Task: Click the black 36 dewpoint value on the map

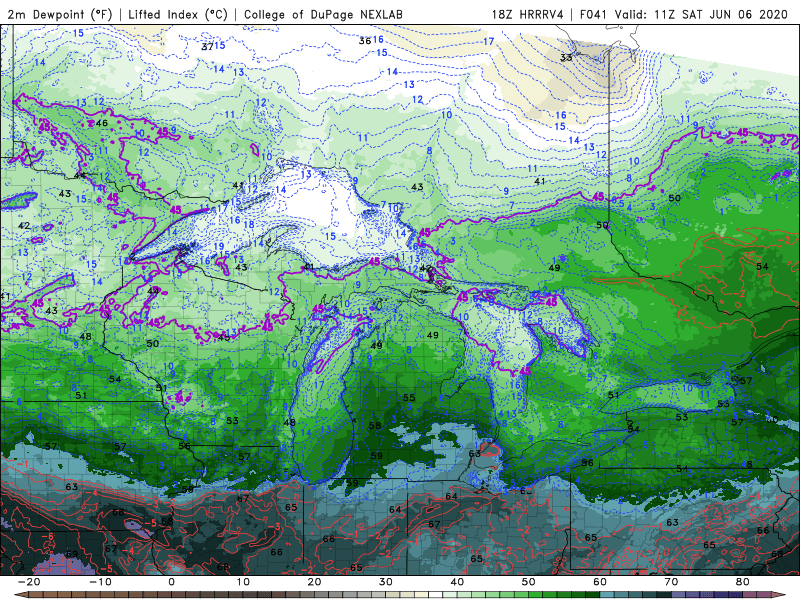Action: [365, 41]
